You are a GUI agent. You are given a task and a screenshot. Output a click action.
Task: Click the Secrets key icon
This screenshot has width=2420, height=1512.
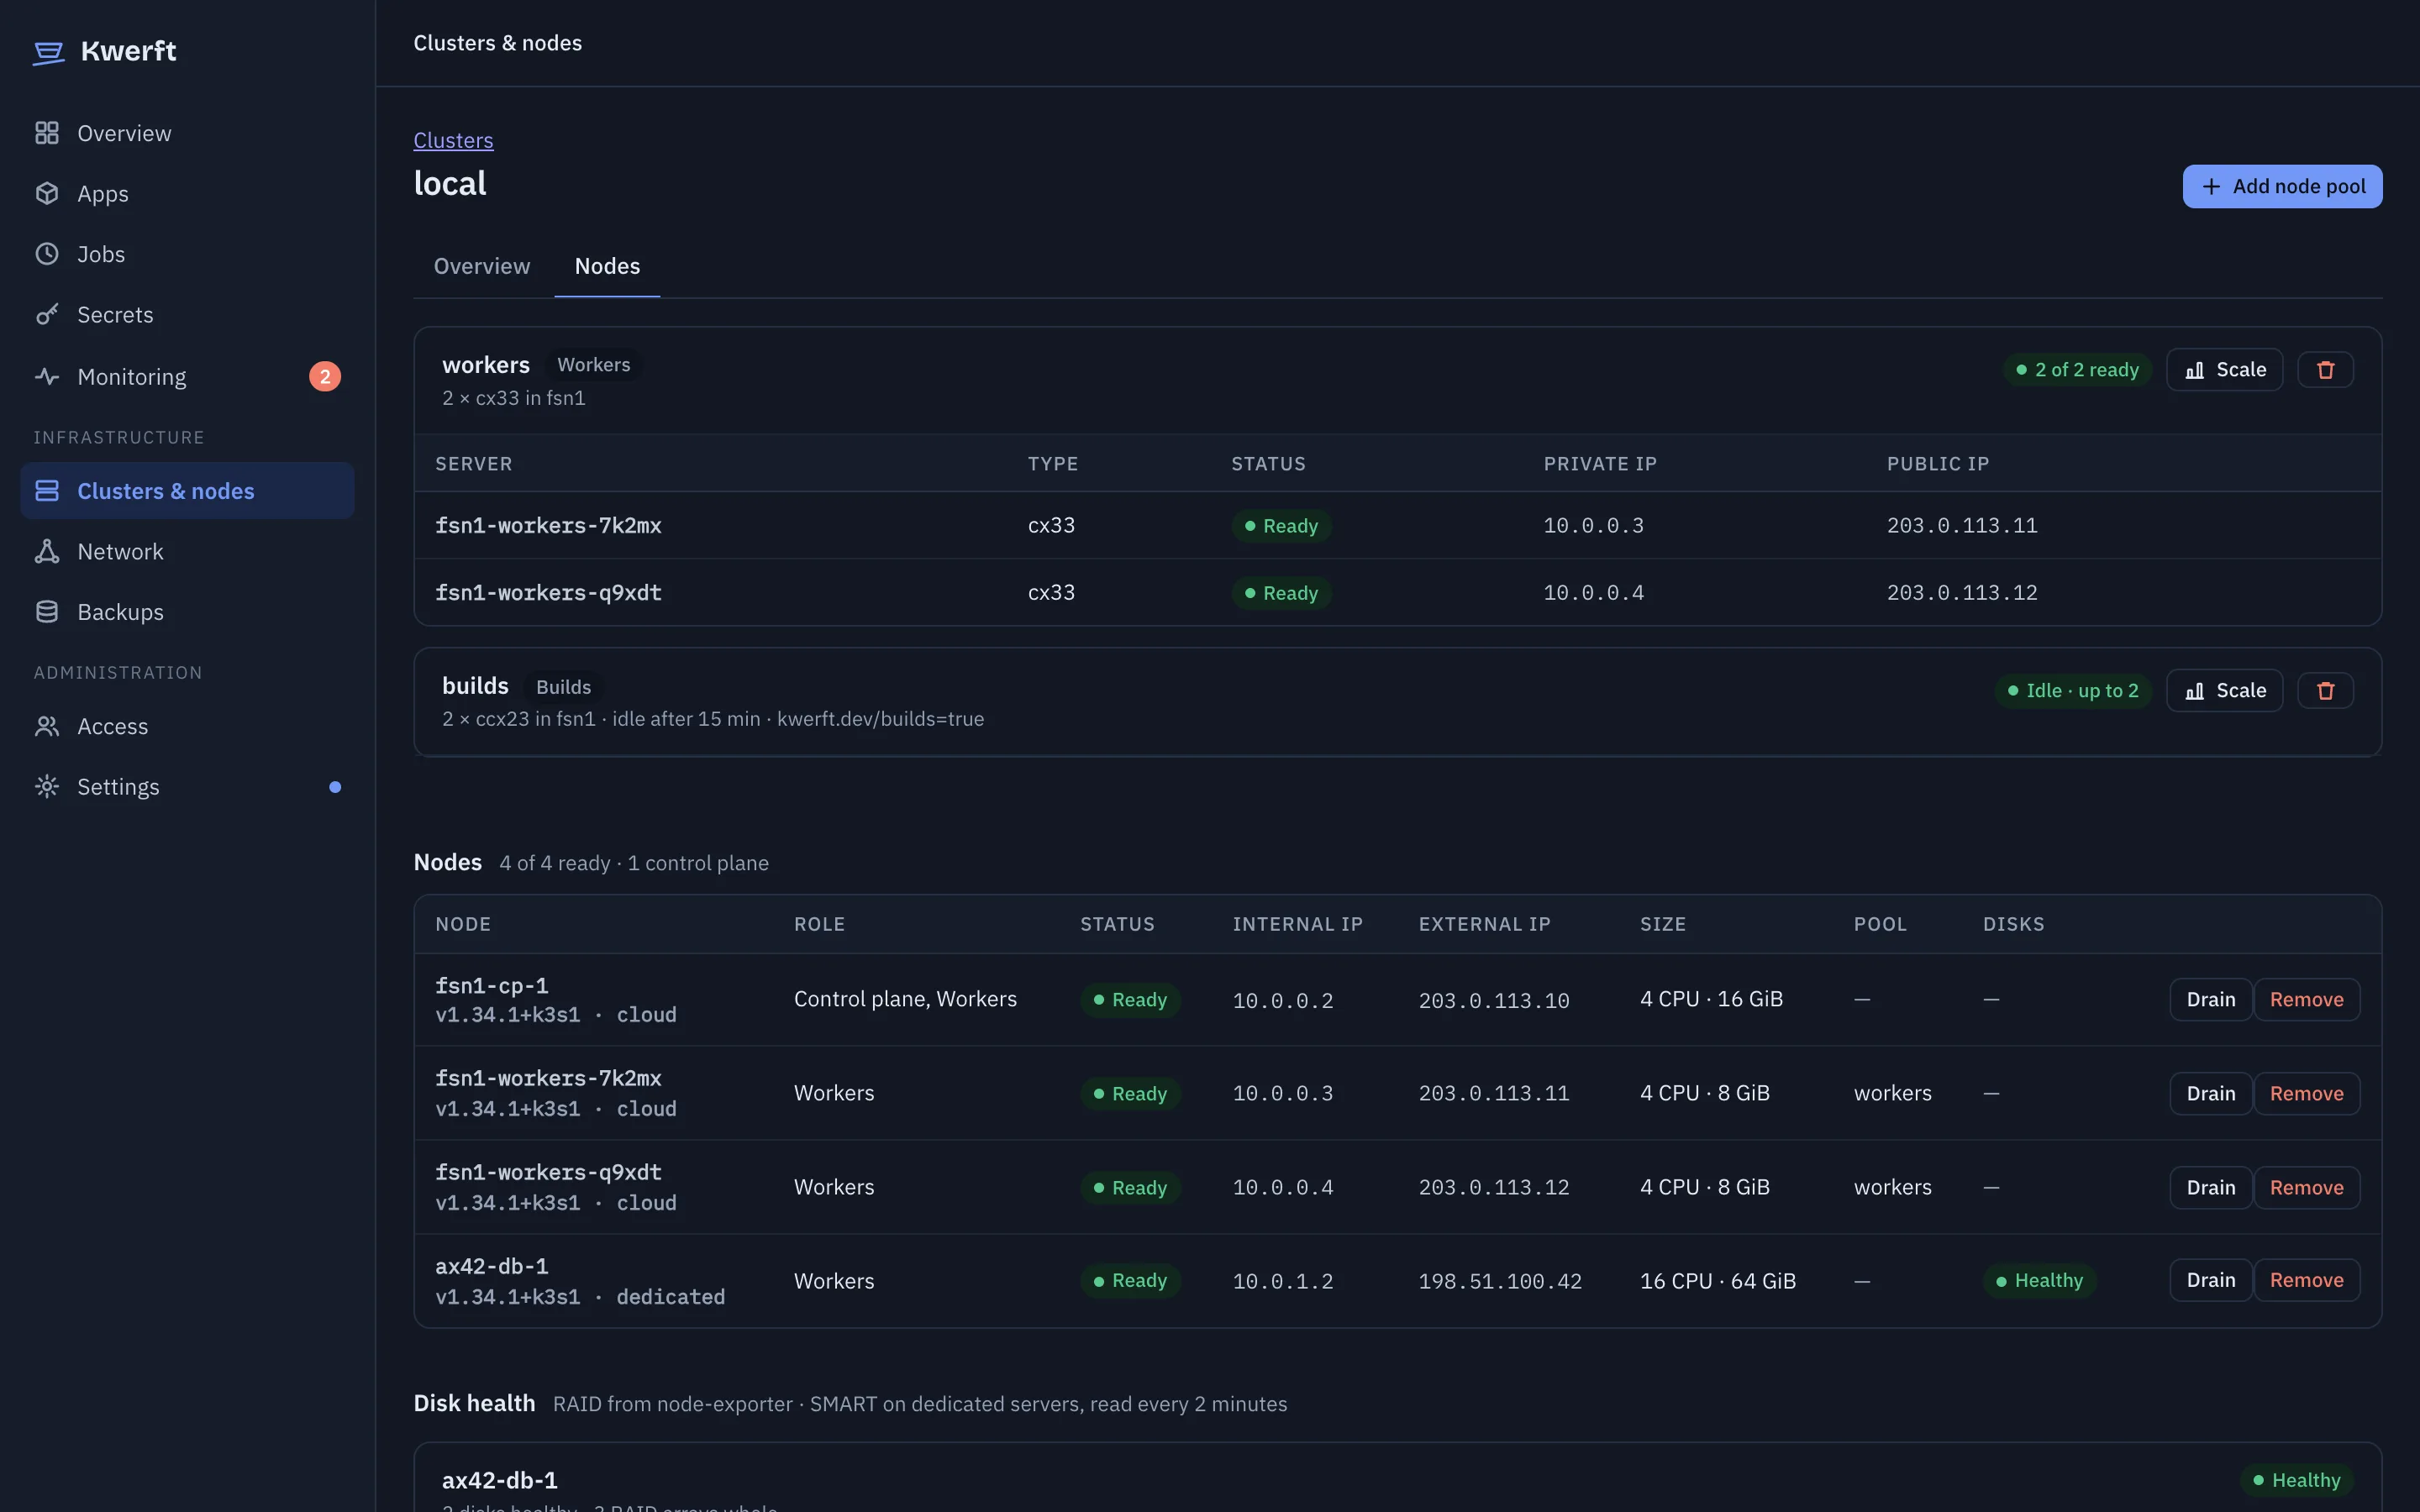tap(47, 314)
